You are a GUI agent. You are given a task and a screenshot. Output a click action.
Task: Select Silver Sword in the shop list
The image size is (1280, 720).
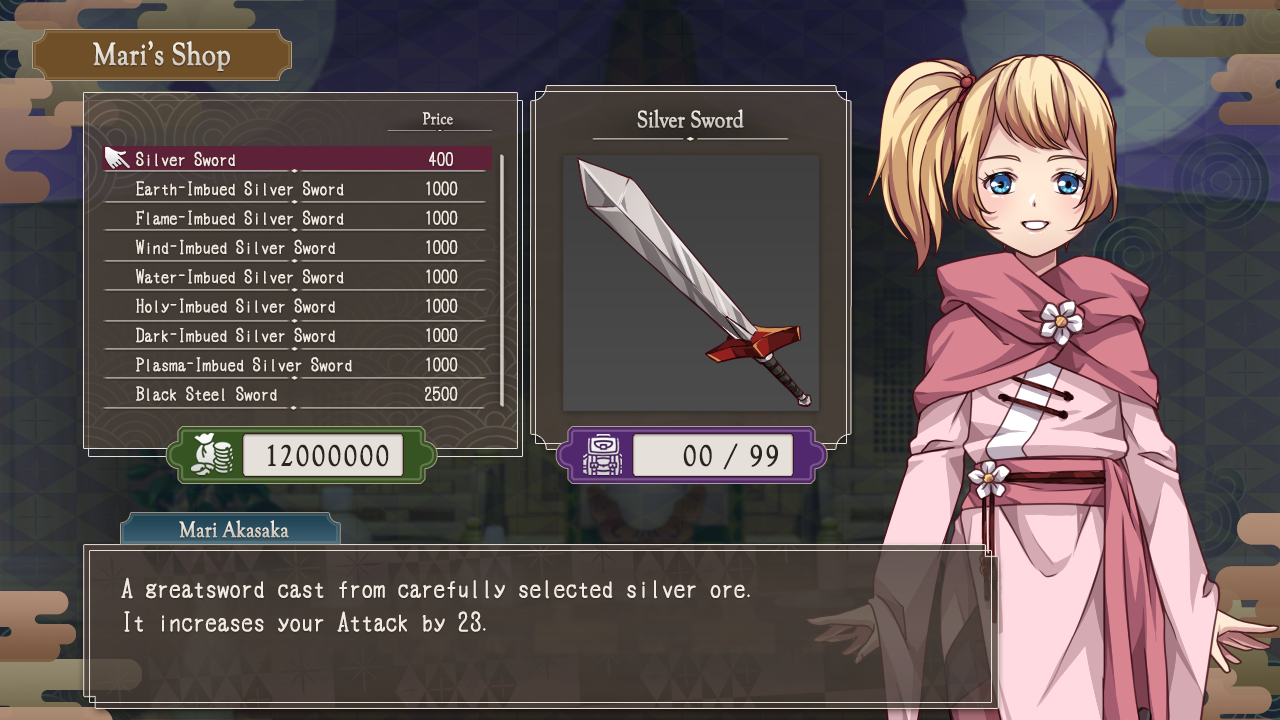pos(298,159)
